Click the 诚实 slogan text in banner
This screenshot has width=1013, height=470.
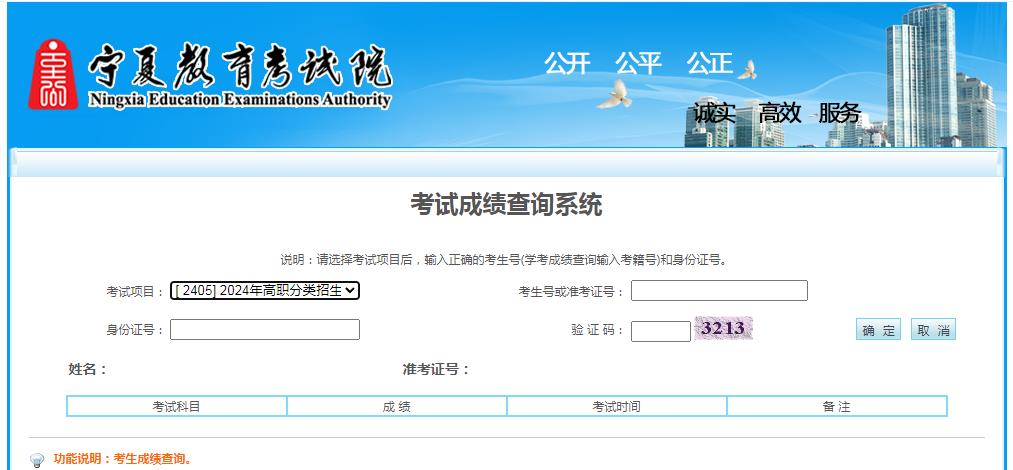[715, 113]
